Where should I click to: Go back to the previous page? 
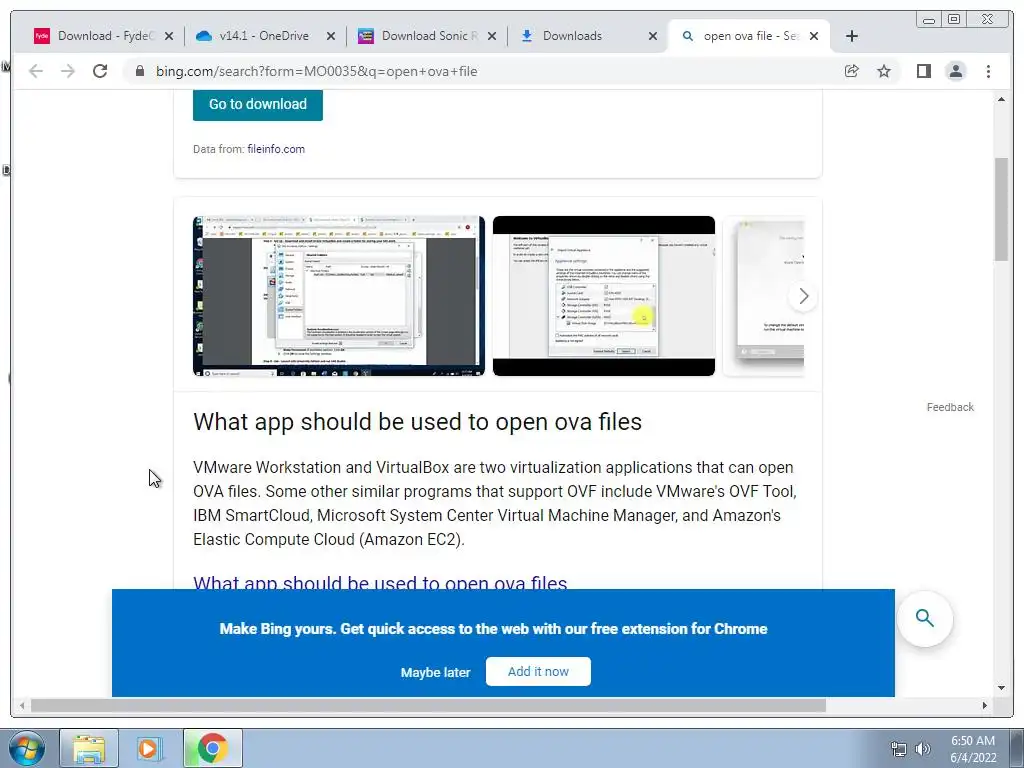[36, 71]
